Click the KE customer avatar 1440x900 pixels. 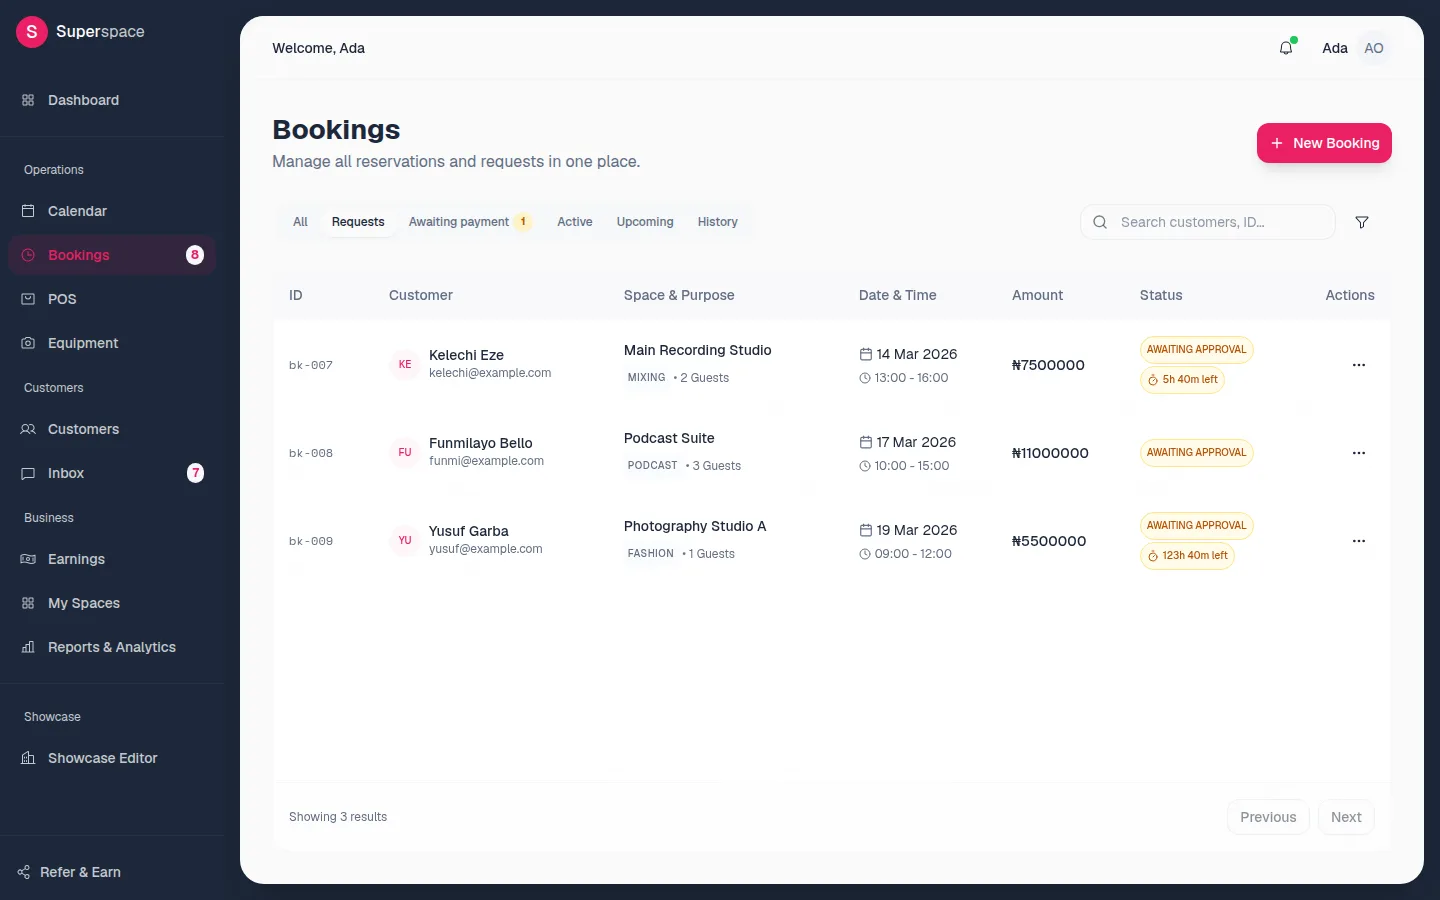click(405, 365)
